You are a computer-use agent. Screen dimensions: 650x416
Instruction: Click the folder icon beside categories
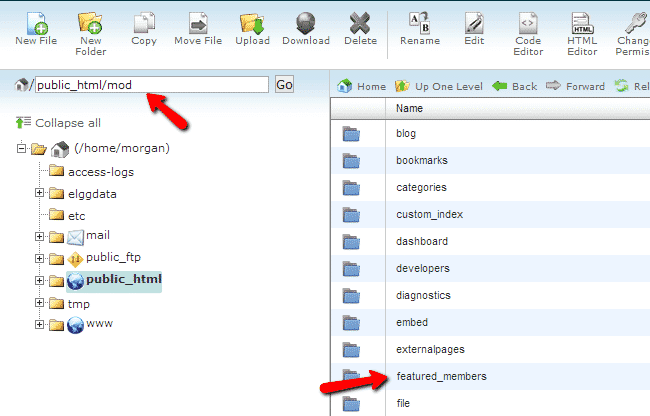click(x=351, y=188)
